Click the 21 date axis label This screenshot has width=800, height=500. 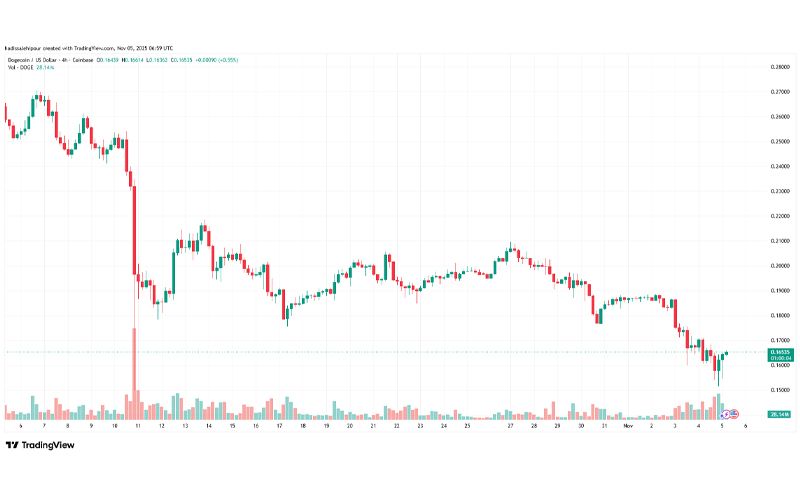pos(373,426)
